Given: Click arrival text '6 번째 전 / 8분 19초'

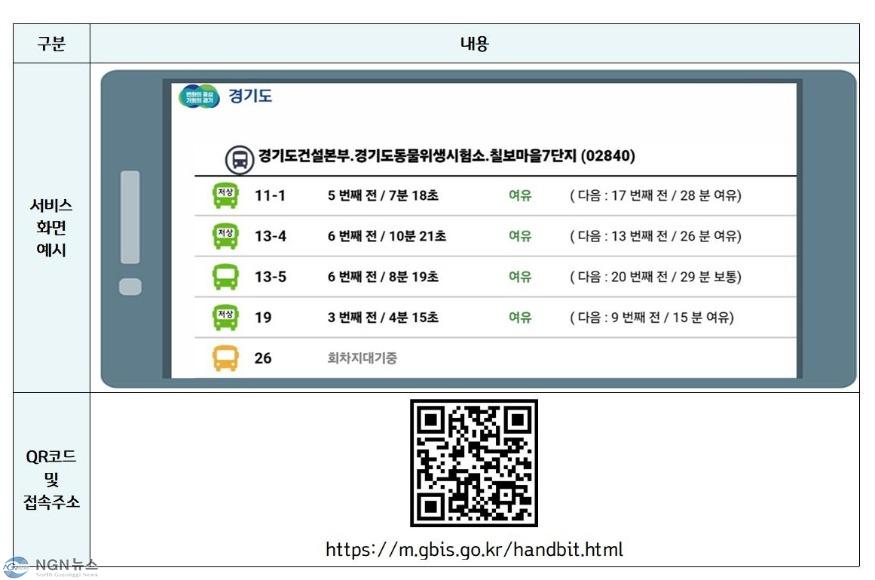Looking at the screenshot, I should 383,277.
